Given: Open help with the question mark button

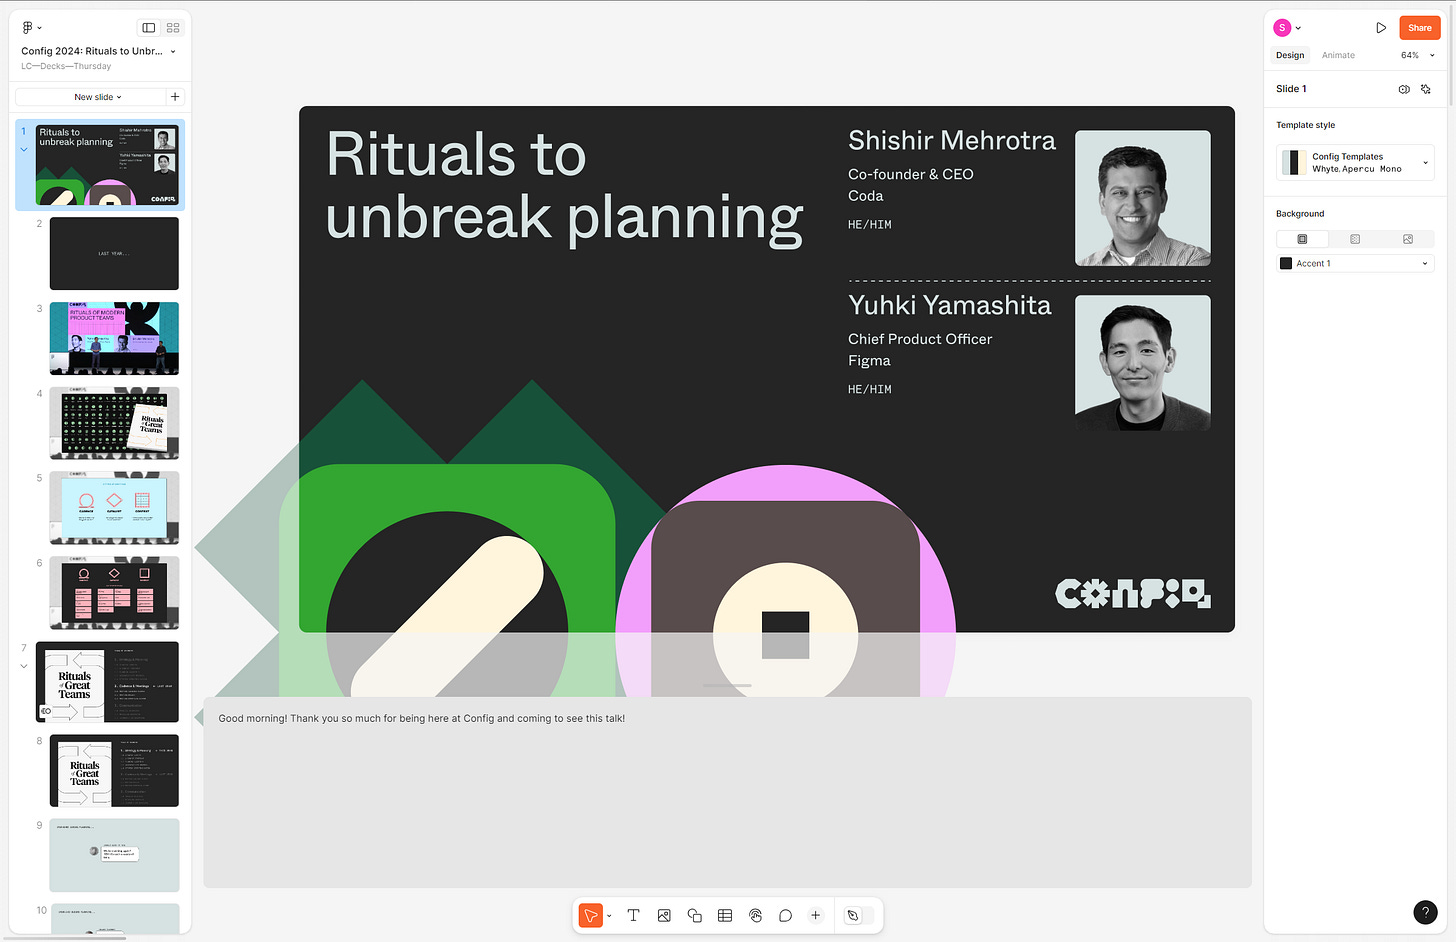Looking at the screenshot, I should (x=1425, y=912).
